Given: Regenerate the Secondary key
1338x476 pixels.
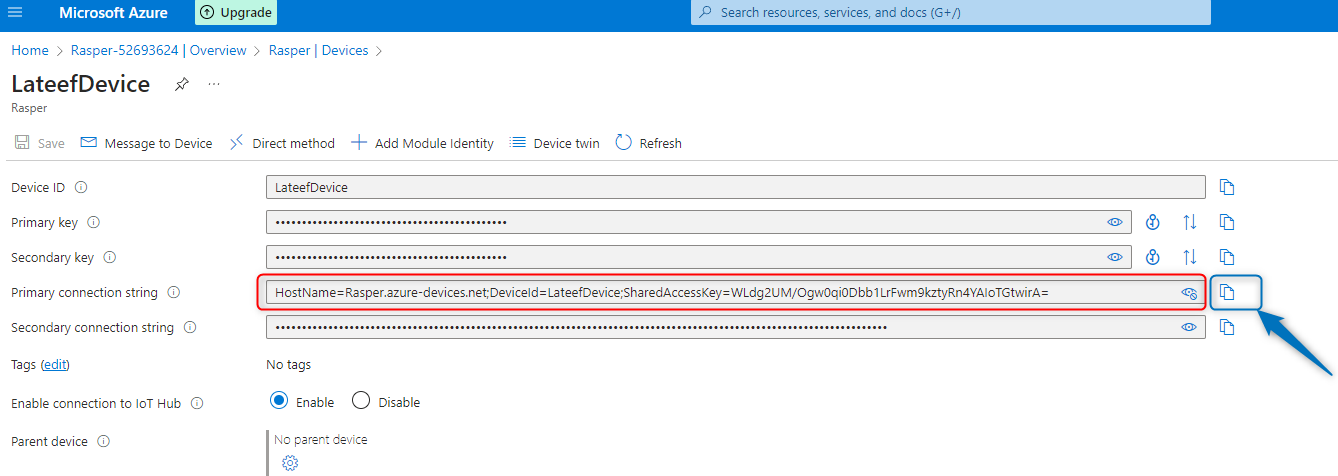Looking at the screenshot, I should pyautogui.click(x=1152, y=257).
